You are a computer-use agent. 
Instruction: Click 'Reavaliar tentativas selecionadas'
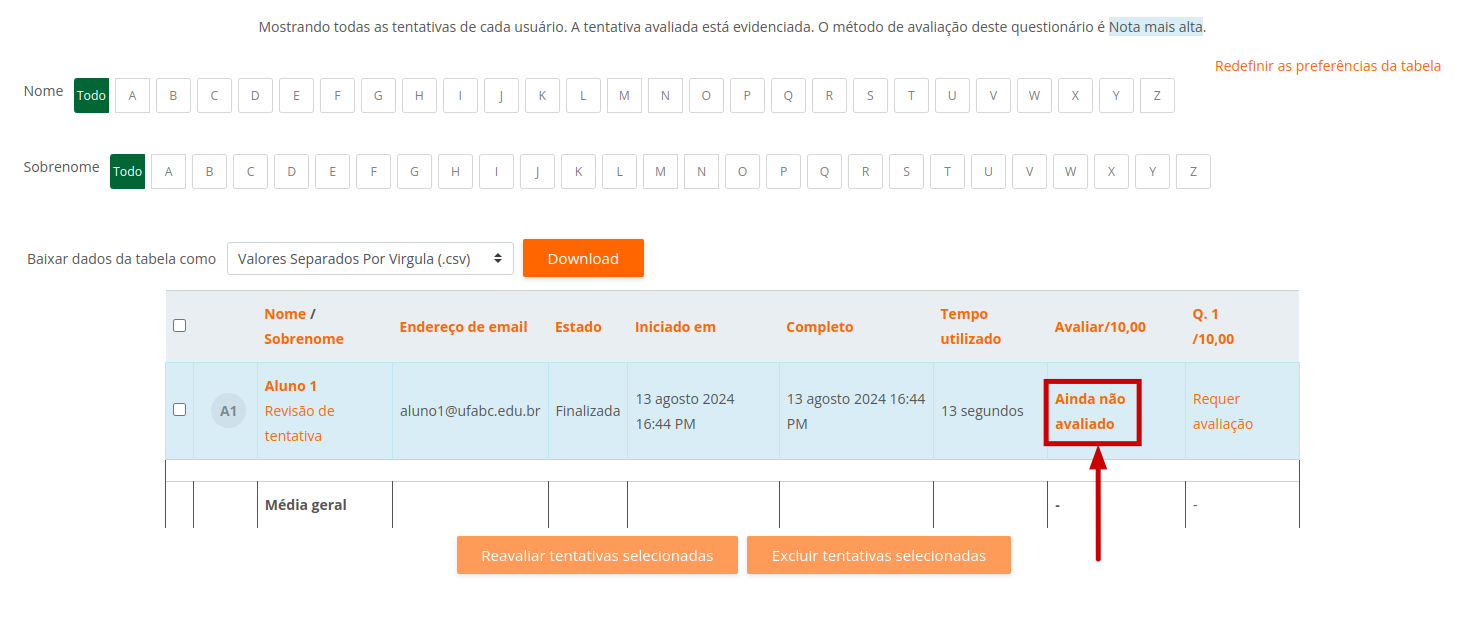tap(596, 554)
